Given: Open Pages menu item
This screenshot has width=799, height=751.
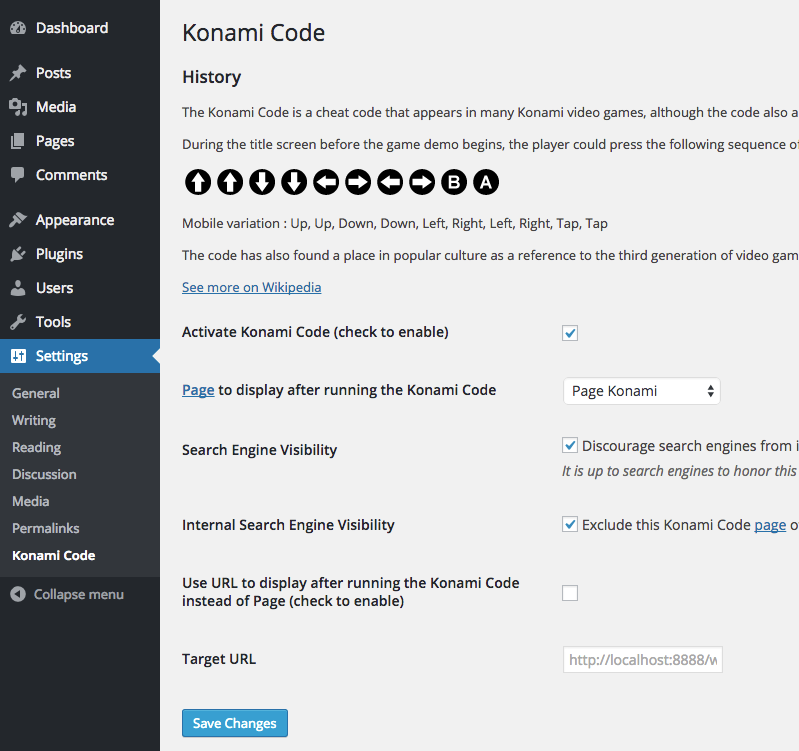Looking at the screenshot, I should pos(80,141).
